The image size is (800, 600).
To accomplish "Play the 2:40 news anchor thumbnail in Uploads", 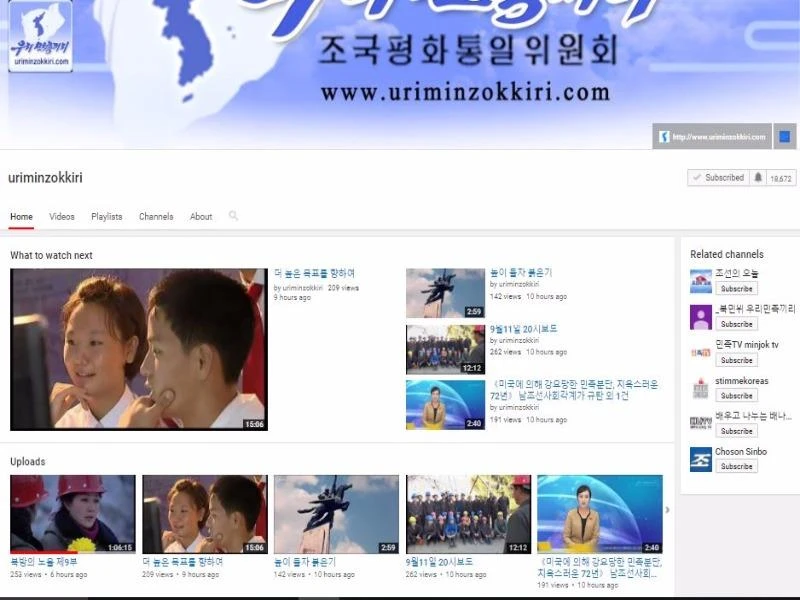I will point(600,514).
